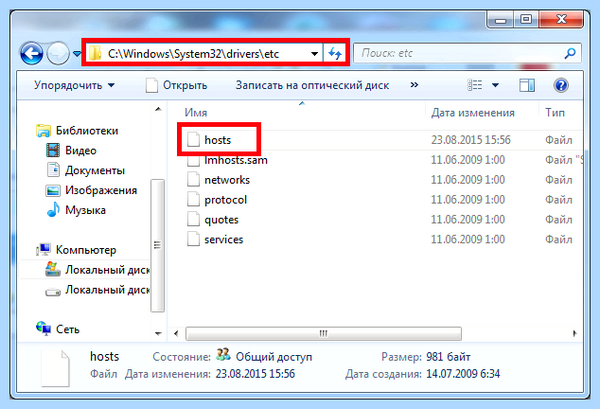Click the services file icon
This screenshot has height=409, width=600.
point(193,240)
